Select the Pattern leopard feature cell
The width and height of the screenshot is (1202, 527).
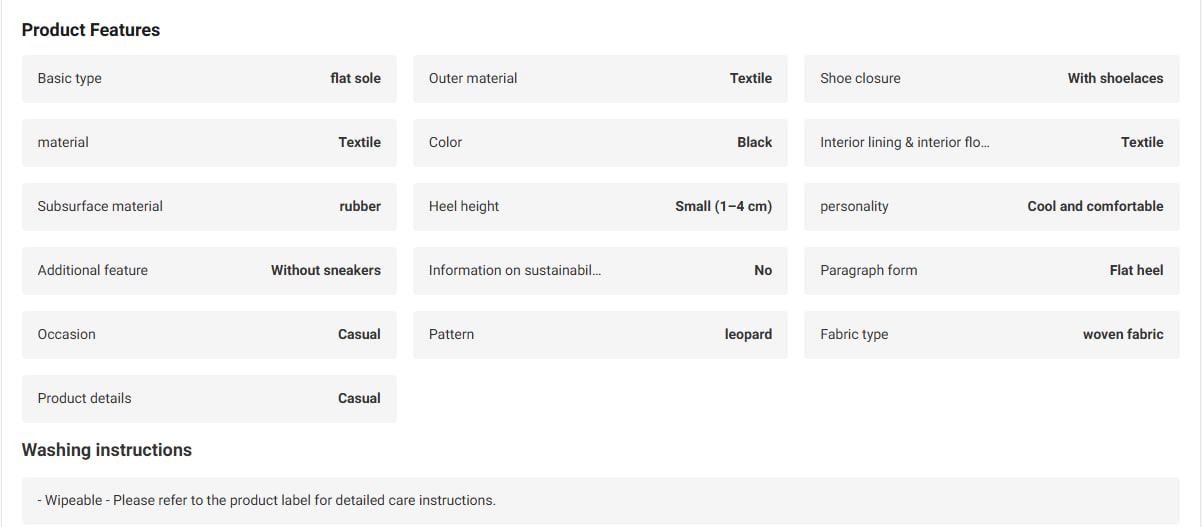click(600, 334)
